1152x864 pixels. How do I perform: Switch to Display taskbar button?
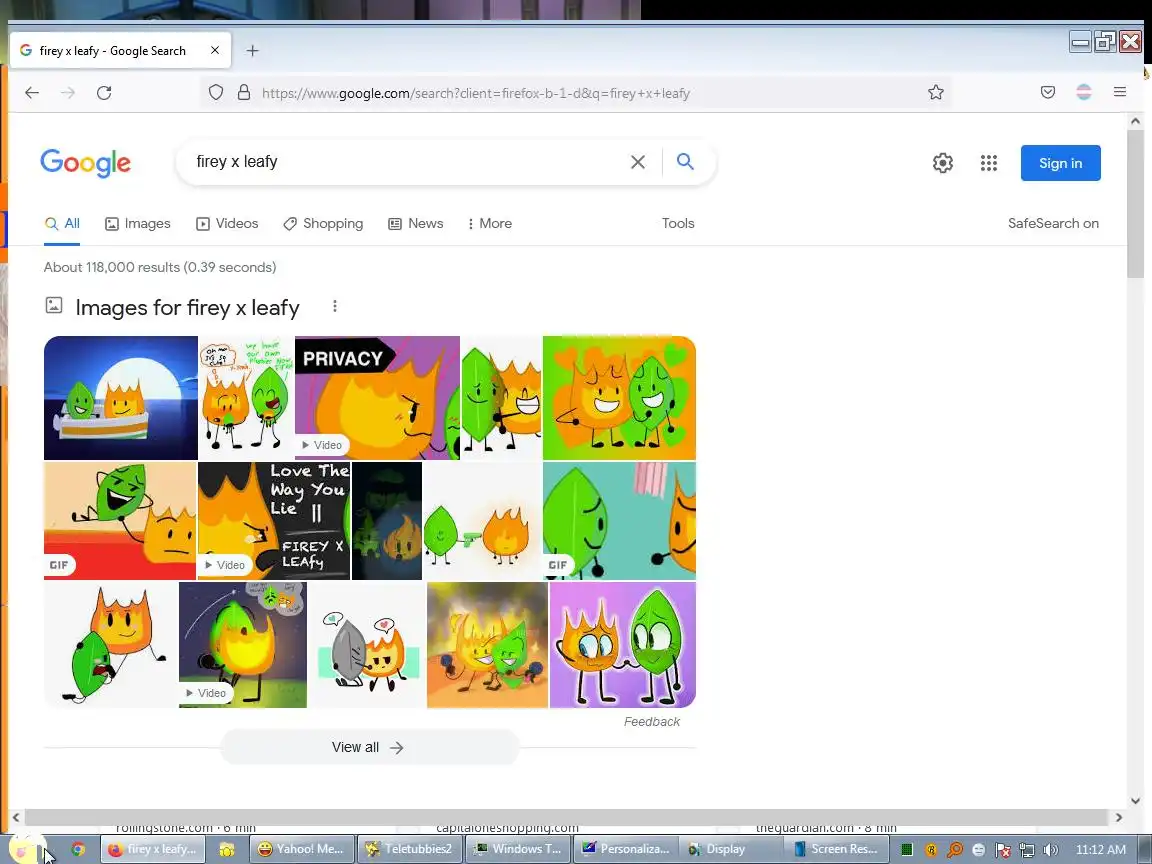(730, 849)
